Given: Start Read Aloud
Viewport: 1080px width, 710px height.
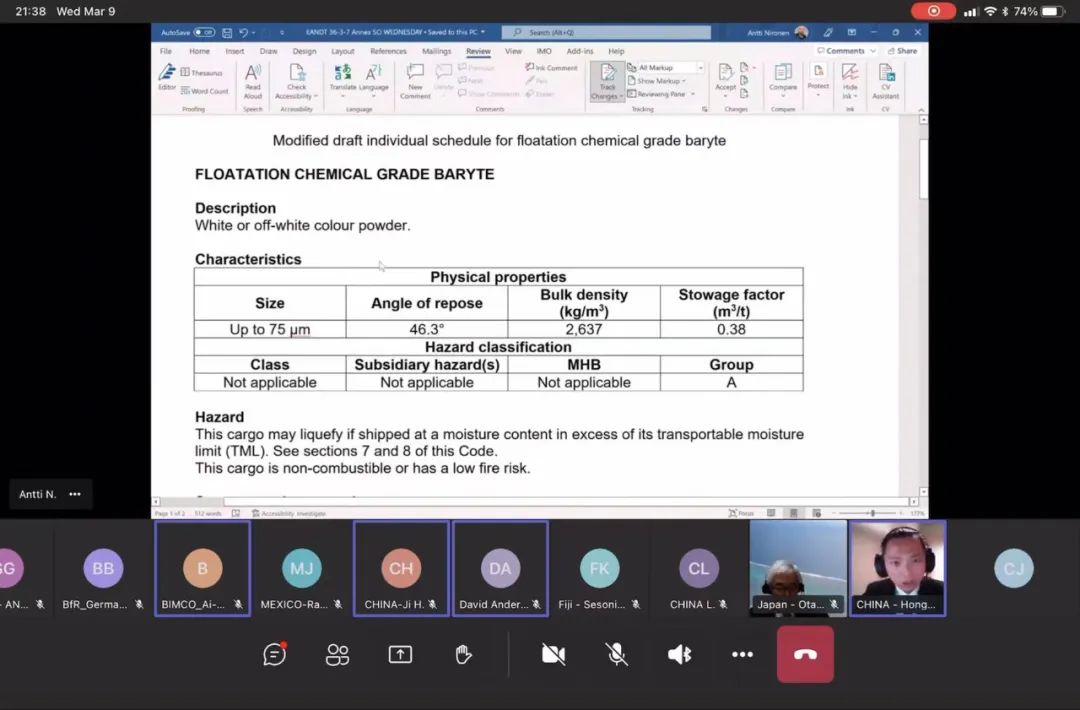Looking at the screenshot, I should [x=253, y=81].
